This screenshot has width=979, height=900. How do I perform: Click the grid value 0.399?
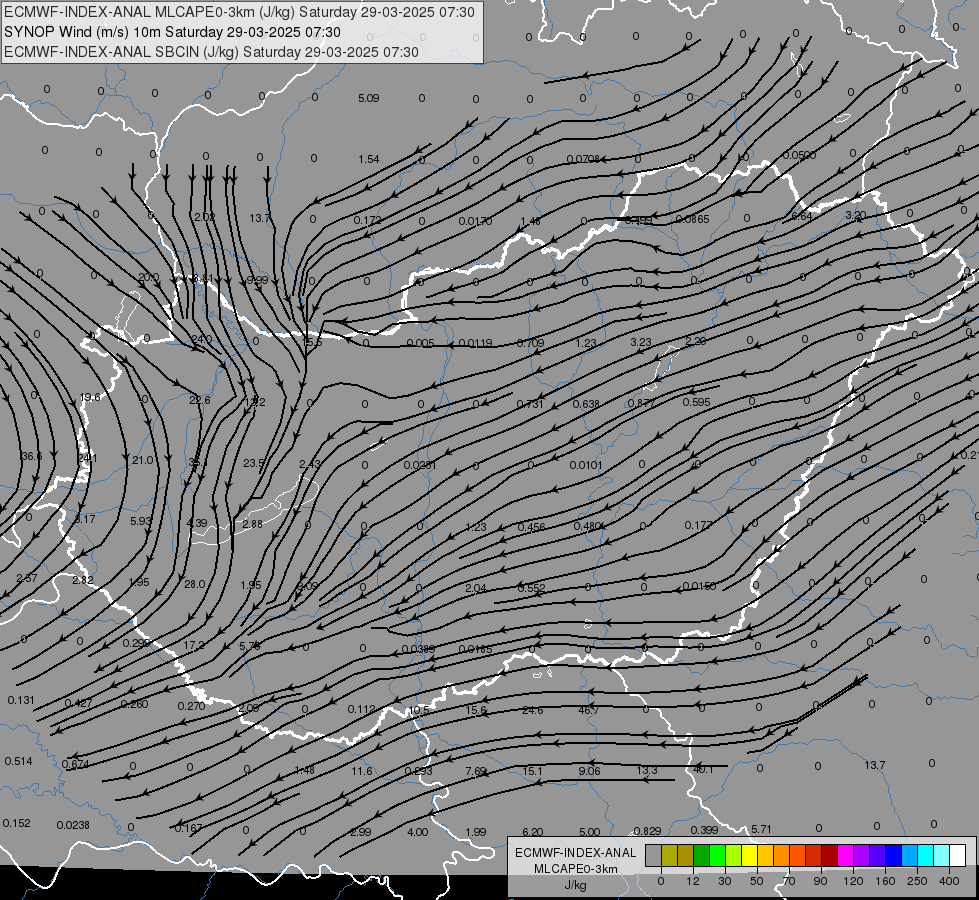pos(704,830)
